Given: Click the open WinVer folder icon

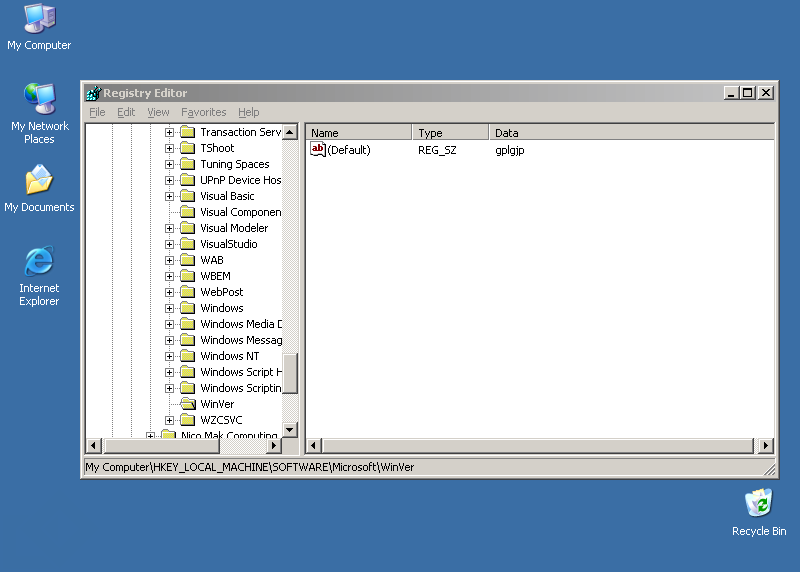Looking at the screenshot, I should coord(188,404).
